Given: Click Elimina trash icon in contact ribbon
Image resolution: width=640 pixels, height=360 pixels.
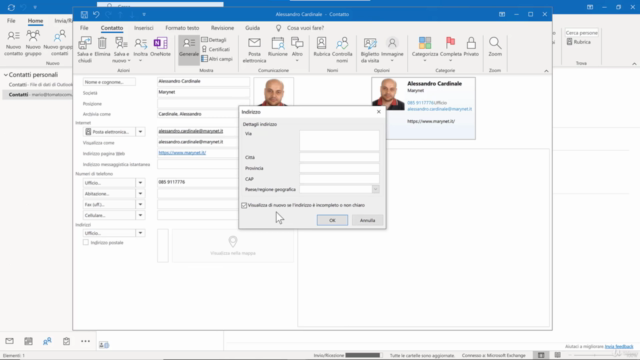Looking at the screenshot, I should pos(102,47).
